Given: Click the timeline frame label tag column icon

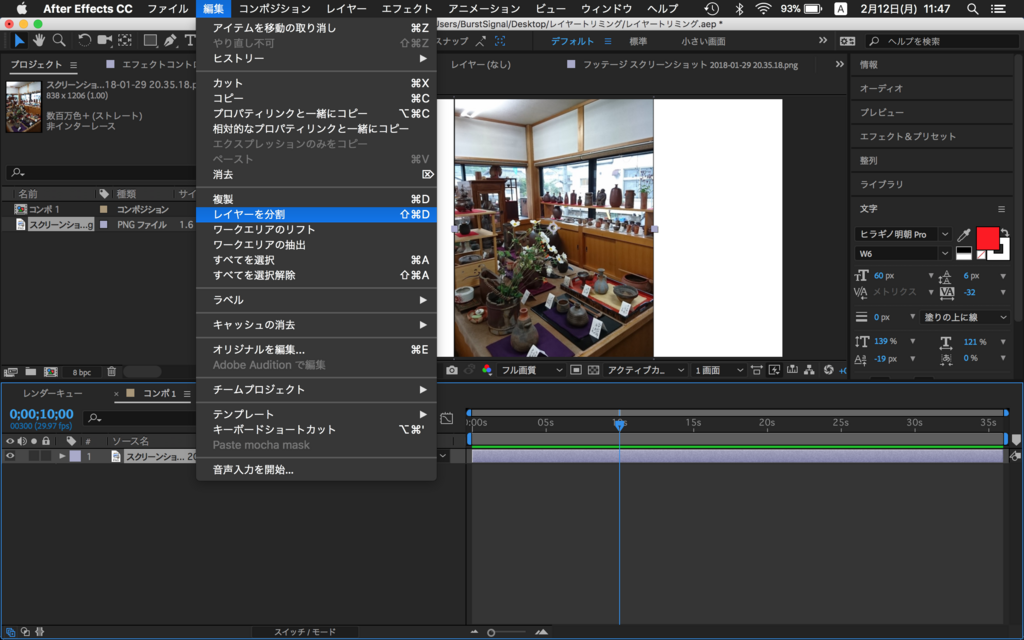Looking at the screenshot, I should pos(71,441).
